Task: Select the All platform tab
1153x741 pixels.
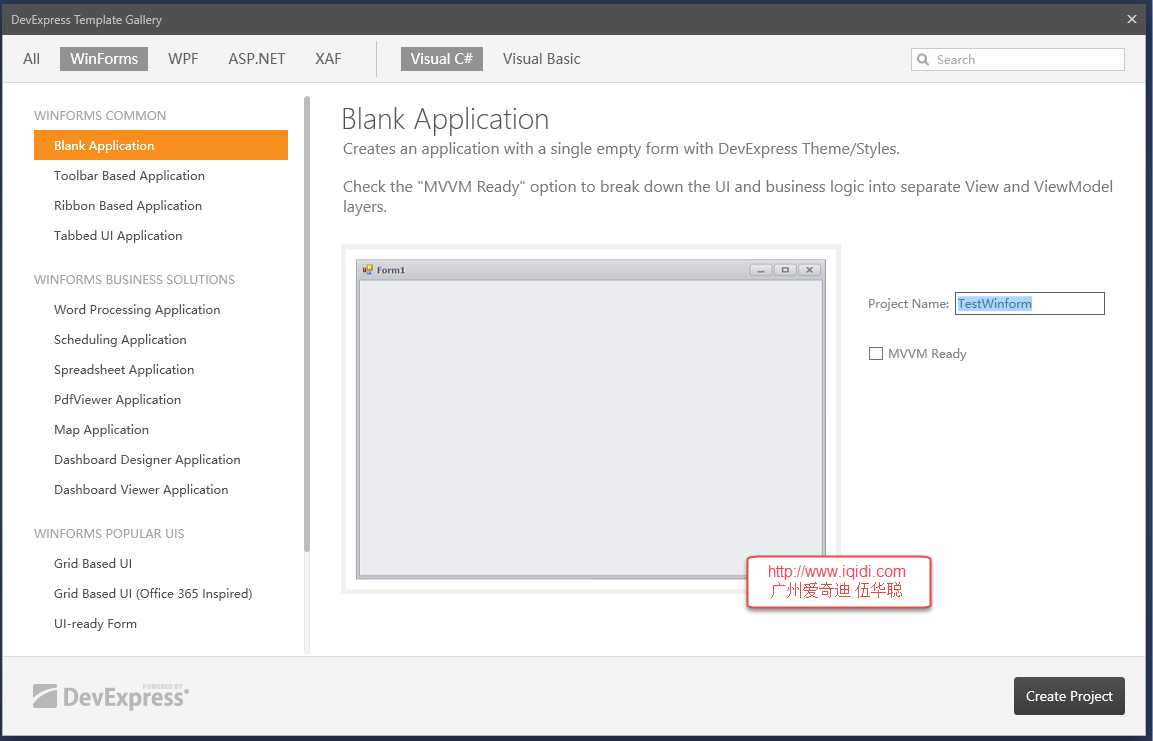Action: [32, 59]
